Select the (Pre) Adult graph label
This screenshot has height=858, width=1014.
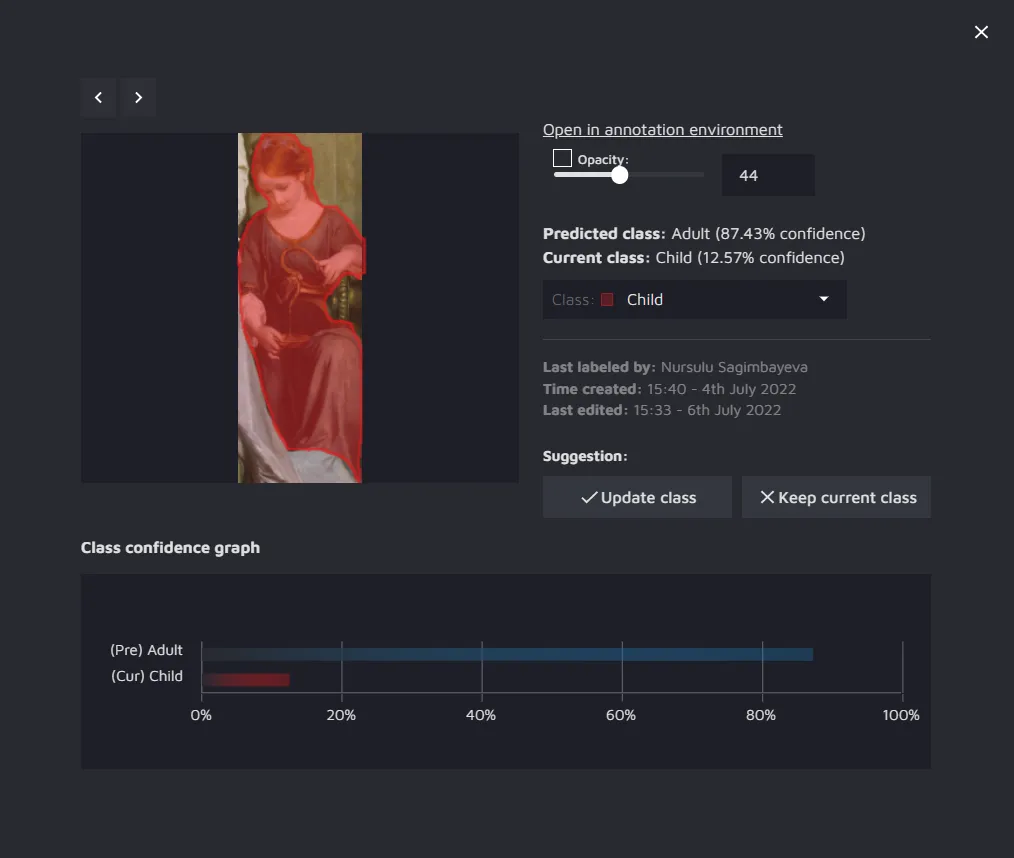tap(146, 650)
